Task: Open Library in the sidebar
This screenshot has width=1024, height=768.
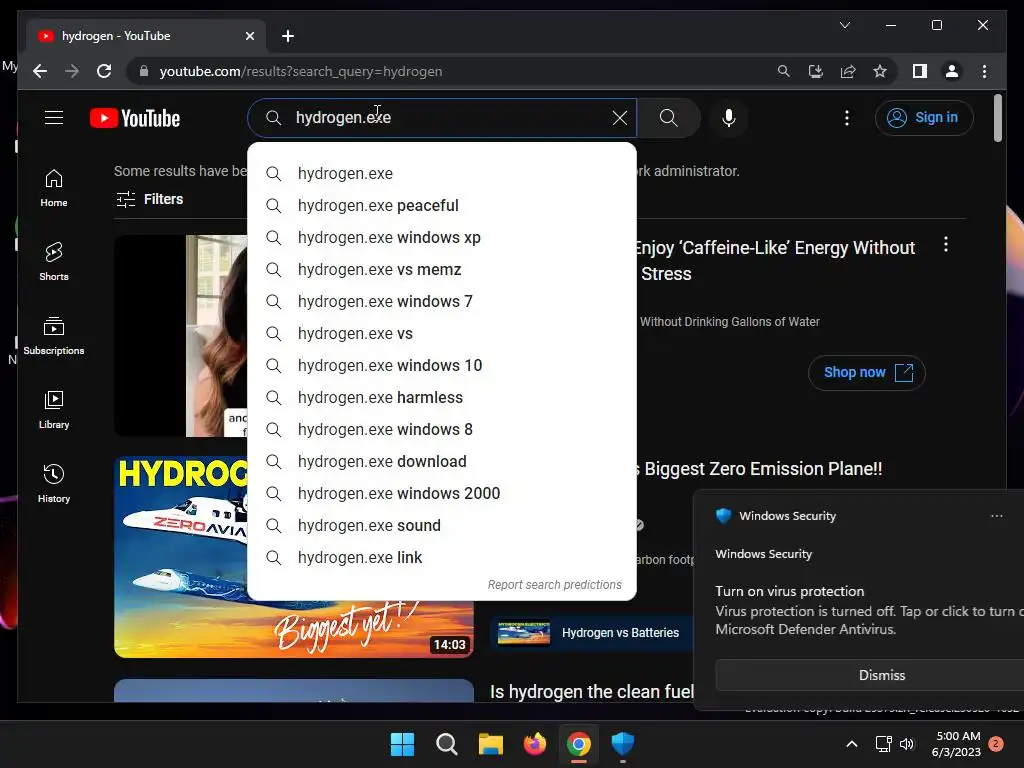Action: click(54, 409)
